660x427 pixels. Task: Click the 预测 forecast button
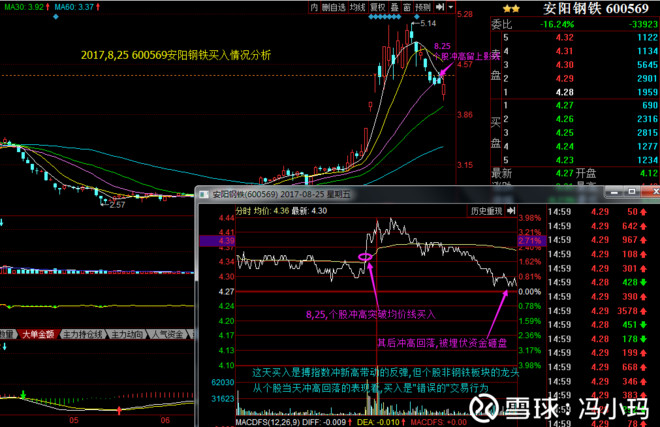[x=423, y=7]
